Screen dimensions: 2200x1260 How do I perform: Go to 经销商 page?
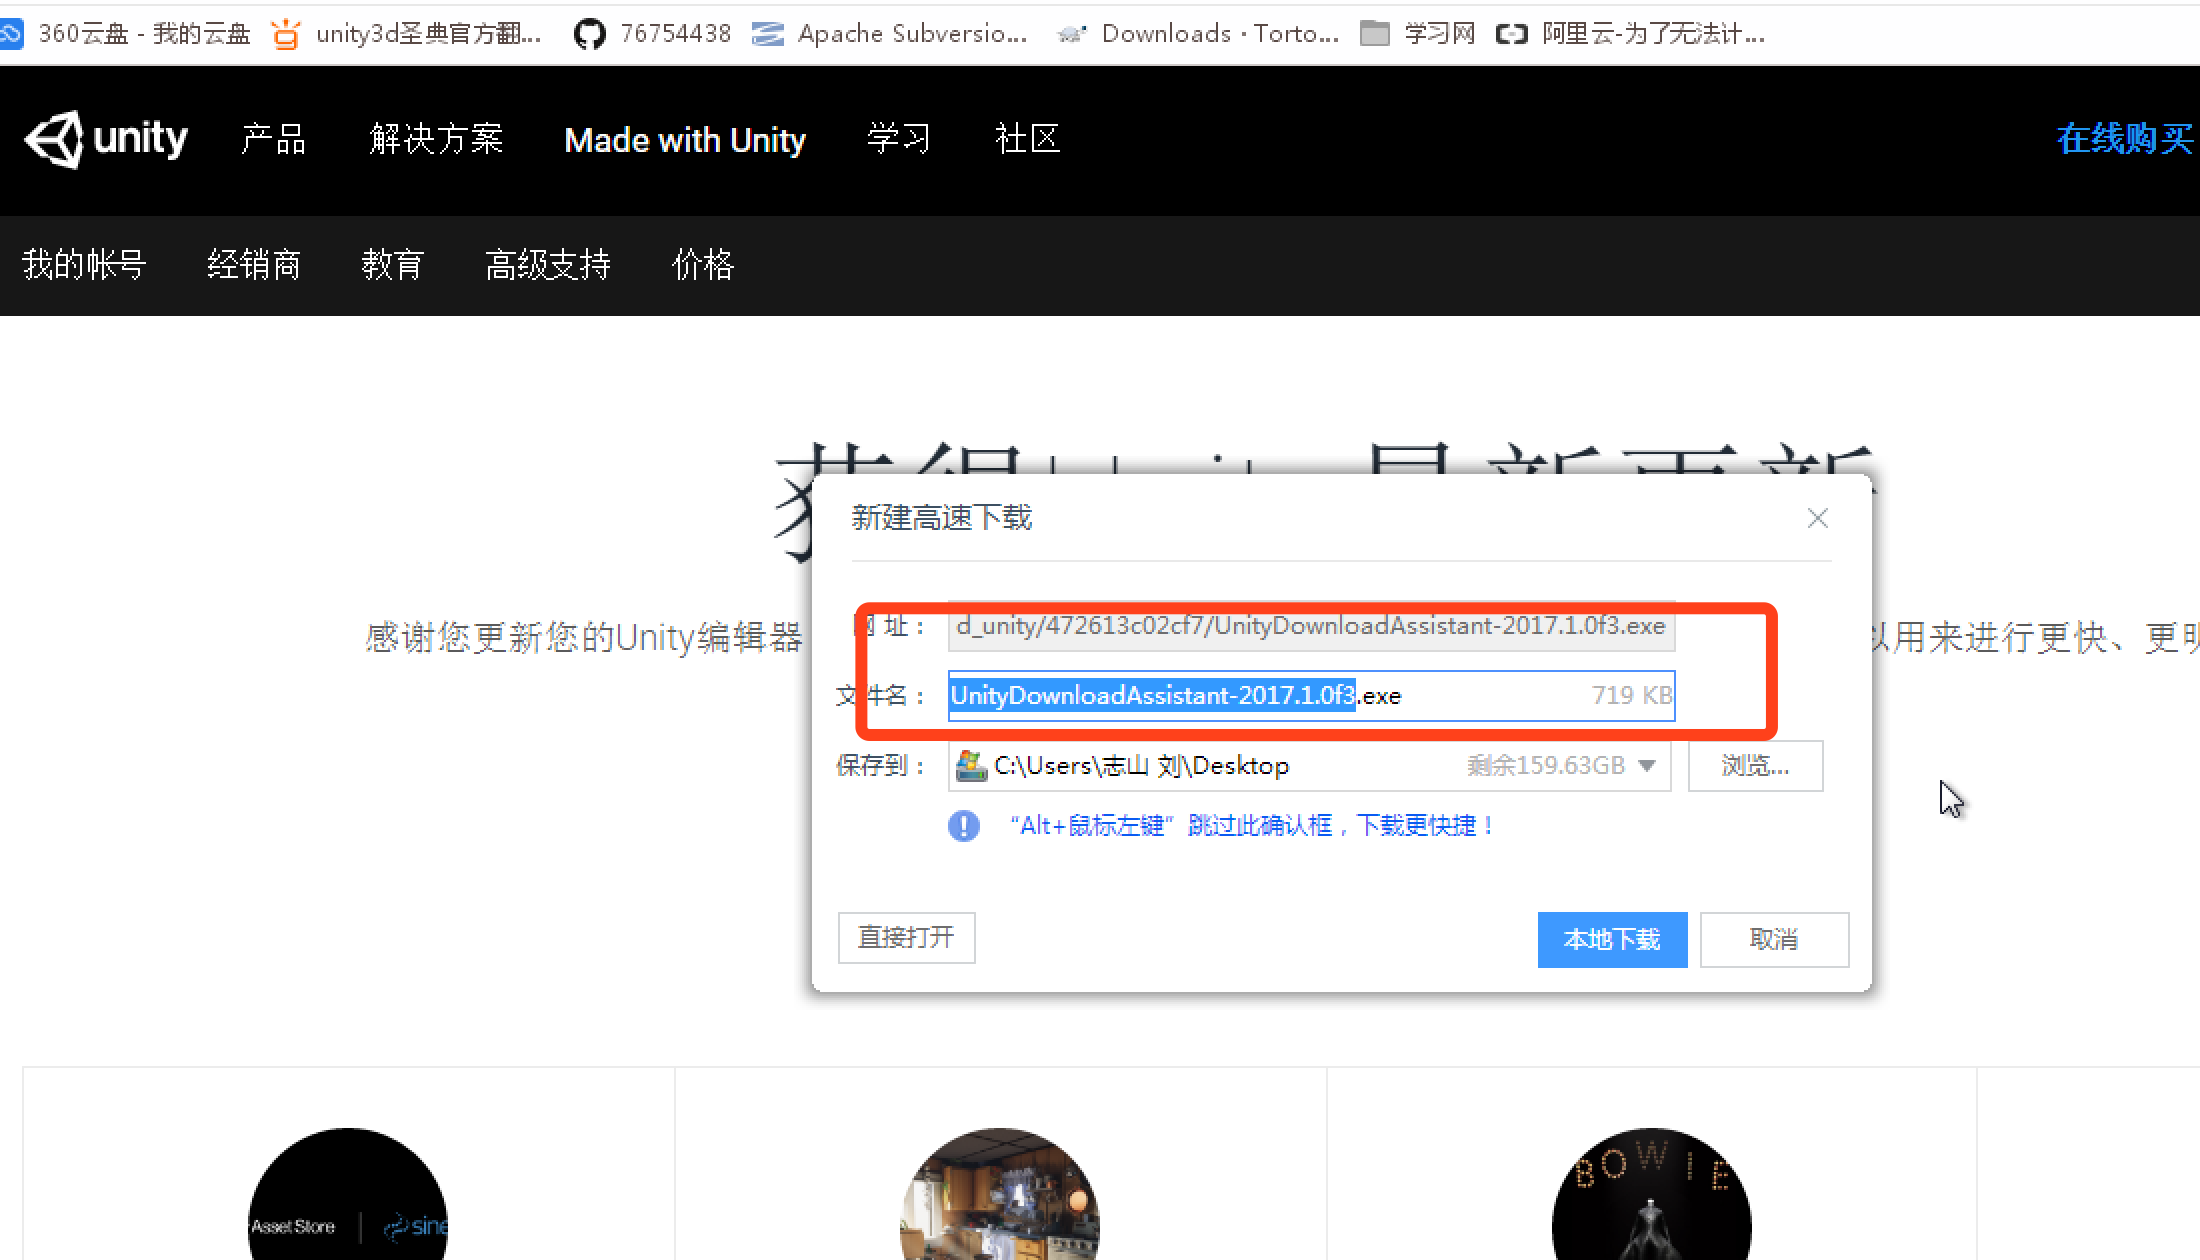254,265
